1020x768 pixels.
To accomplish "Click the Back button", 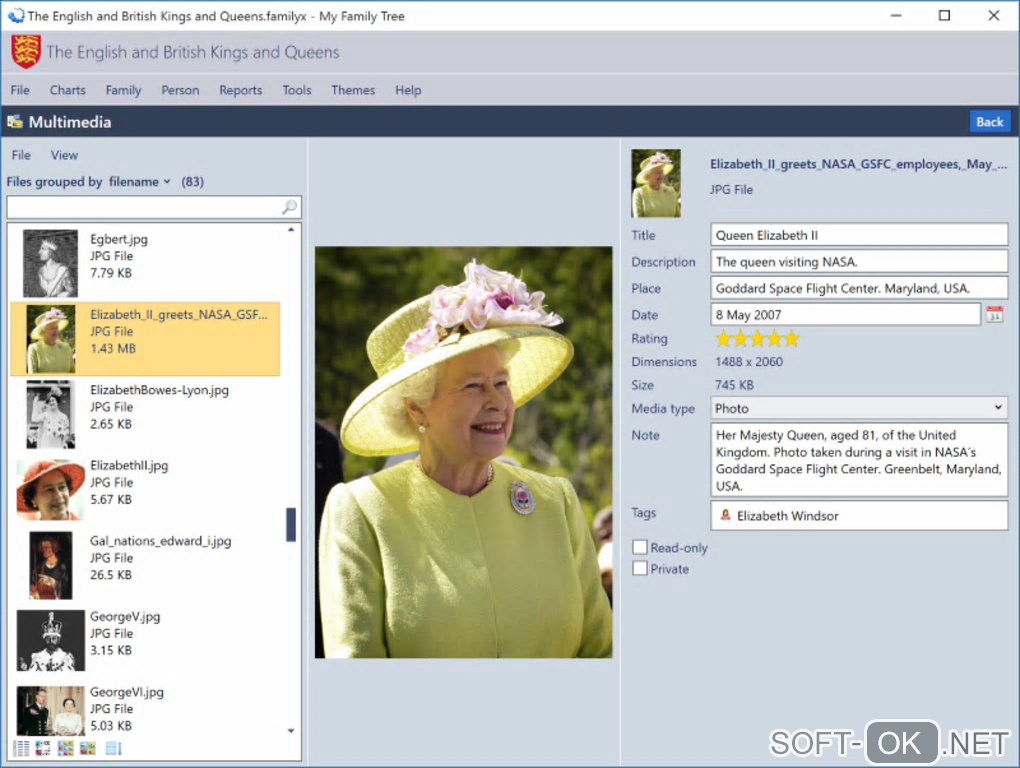I will (989, 122).
